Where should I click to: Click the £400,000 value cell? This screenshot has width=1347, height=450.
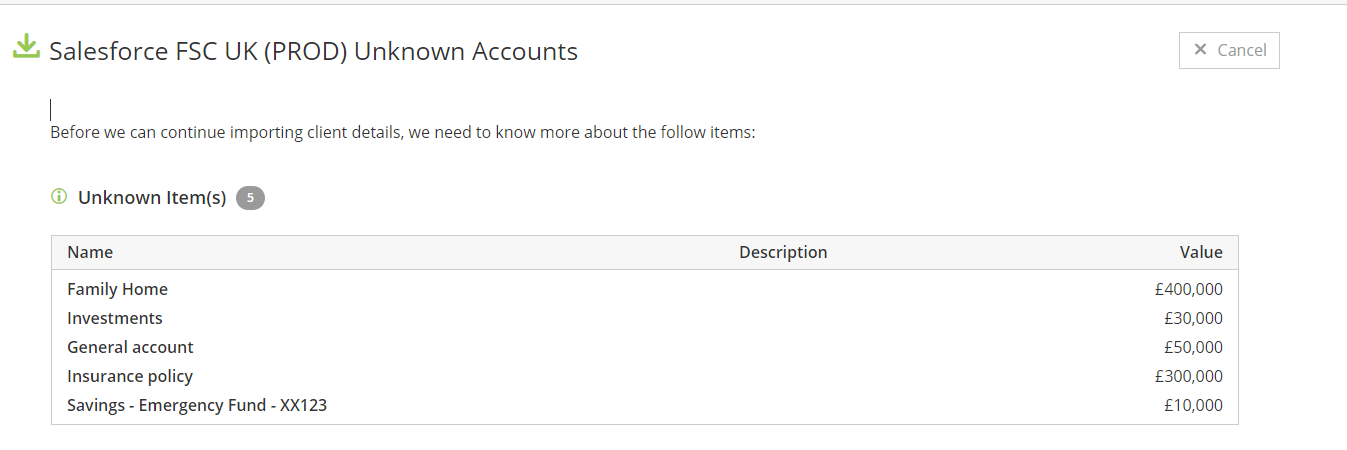[1188, 289]
